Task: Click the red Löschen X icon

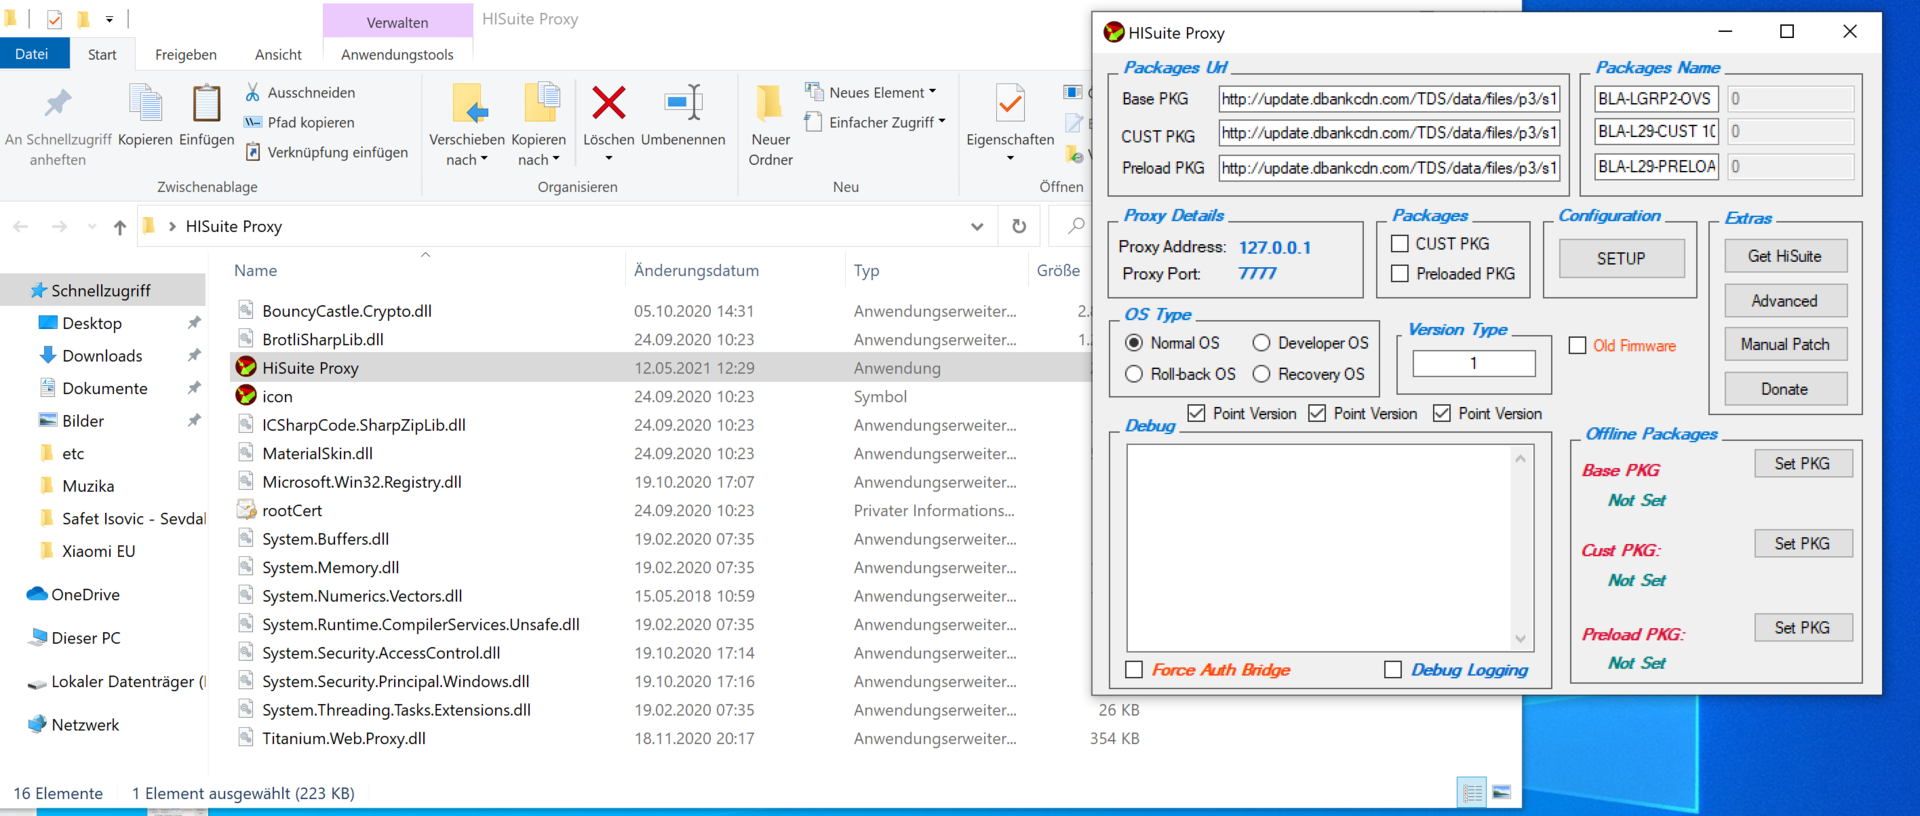Action: coord(609,103)
